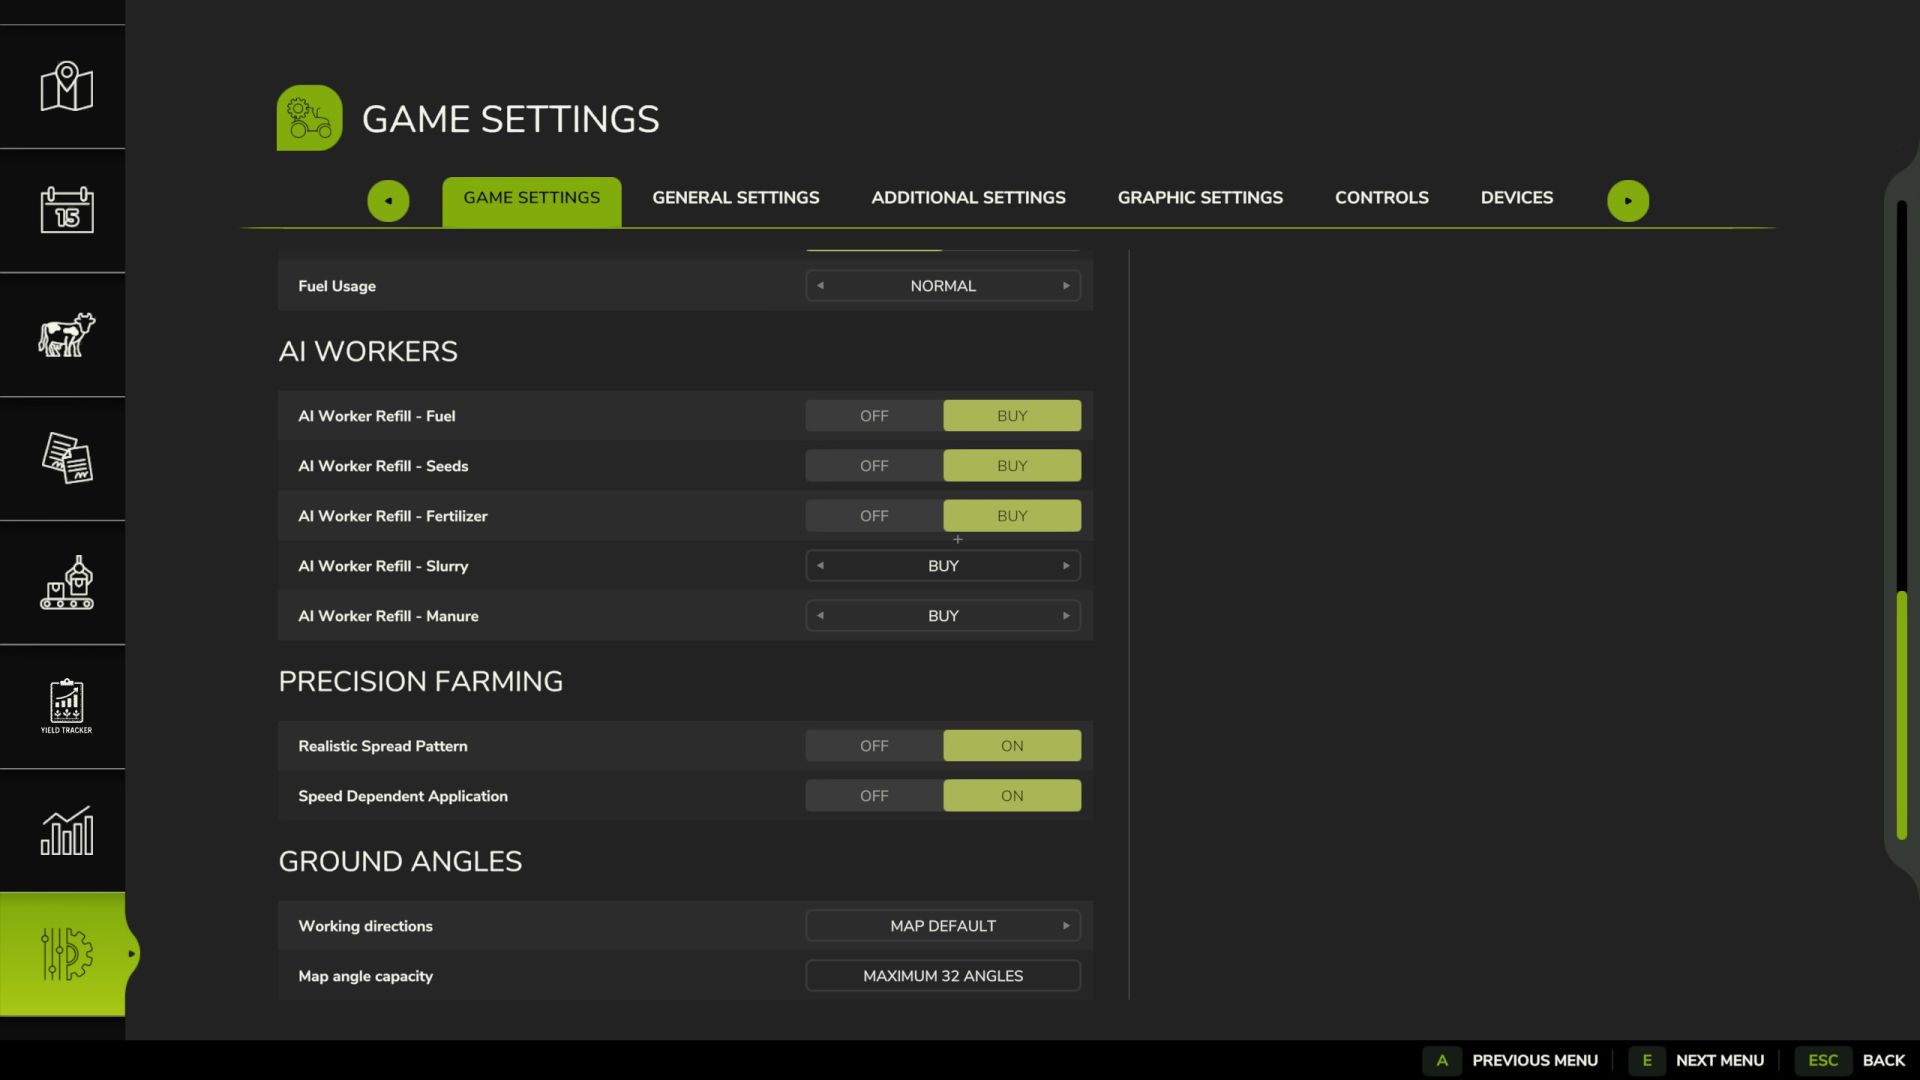Open the Devices tab
1920x1080 pixels.
coord(1517,198)
